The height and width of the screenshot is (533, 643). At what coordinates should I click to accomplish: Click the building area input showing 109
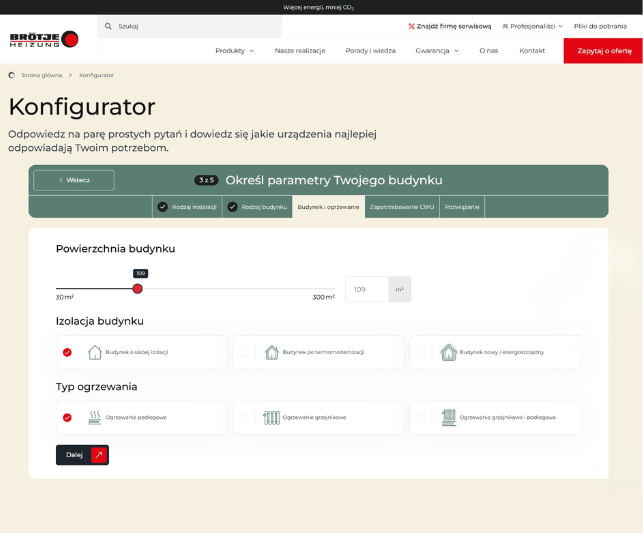367,289
